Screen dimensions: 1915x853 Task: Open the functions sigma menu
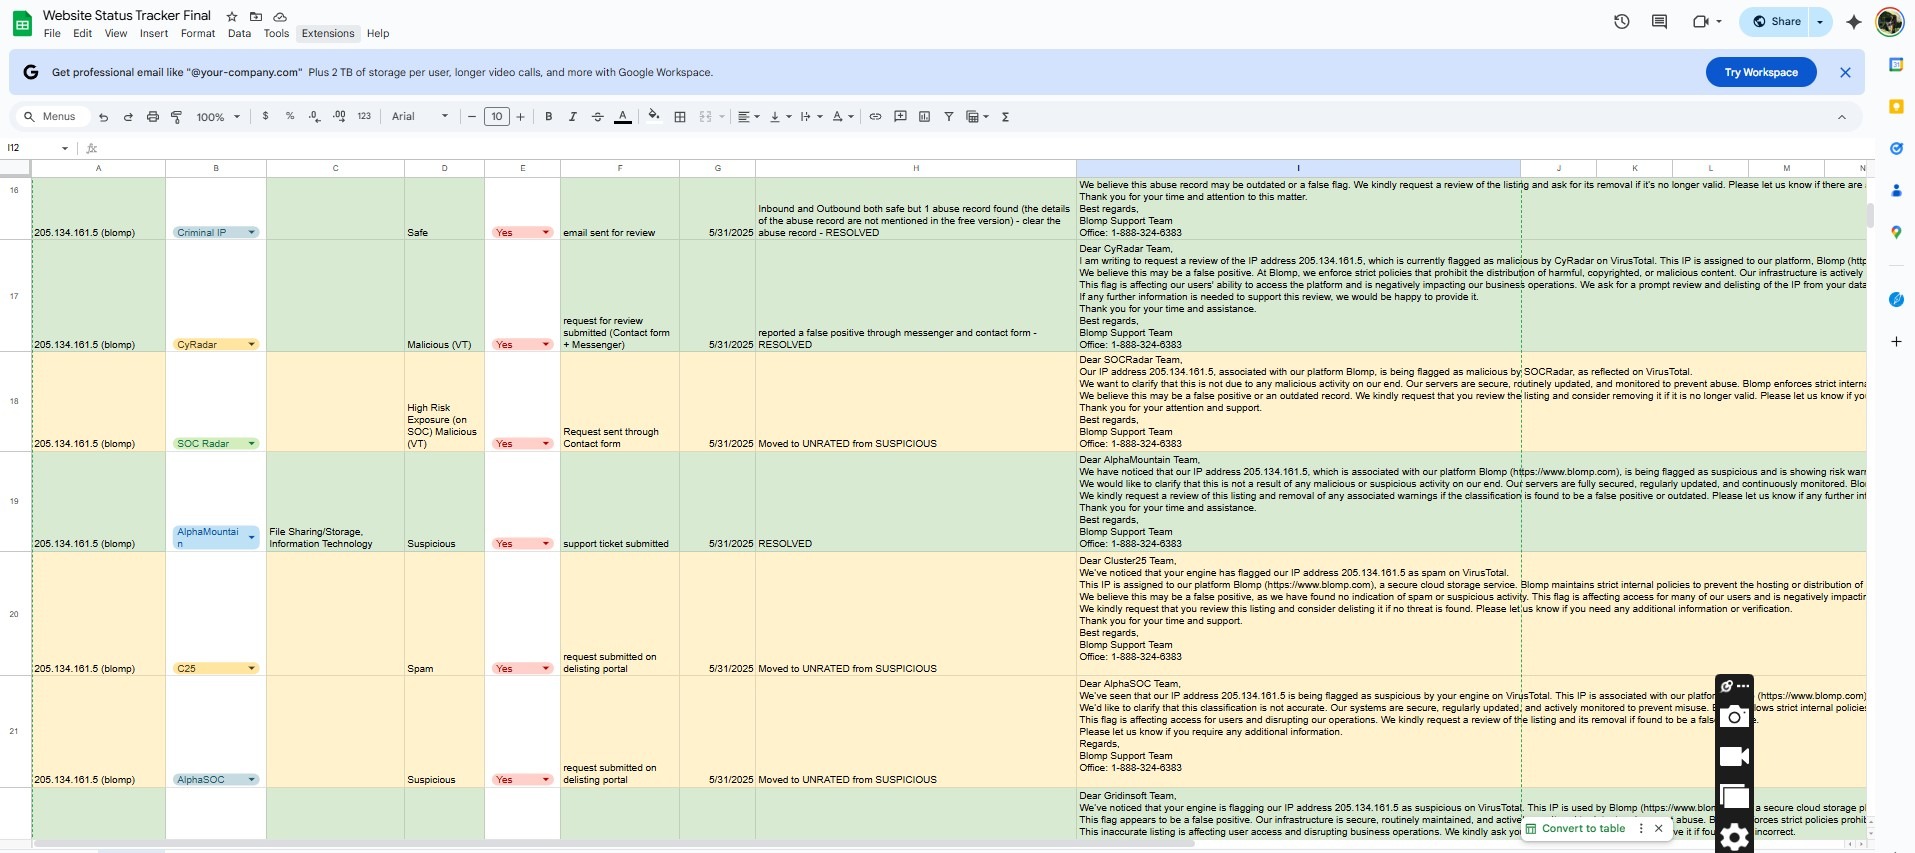(1005, 117)
